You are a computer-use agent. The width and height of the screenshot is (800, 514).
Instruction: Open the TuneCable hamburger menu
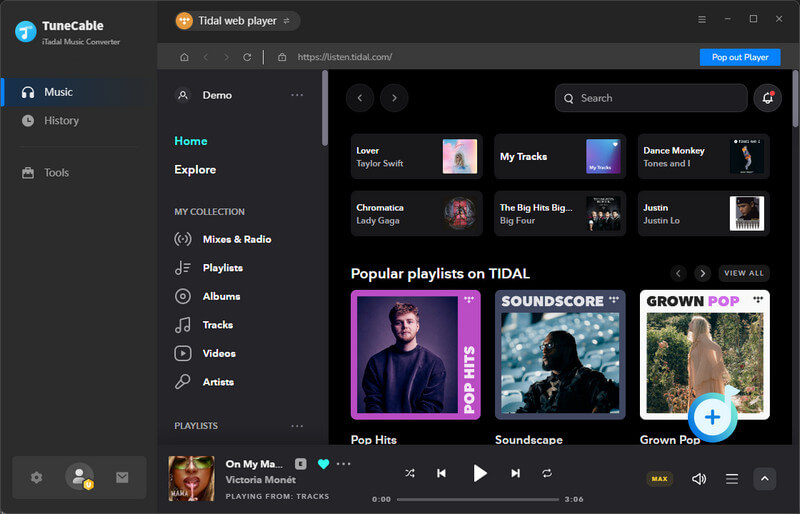point(702,19)
